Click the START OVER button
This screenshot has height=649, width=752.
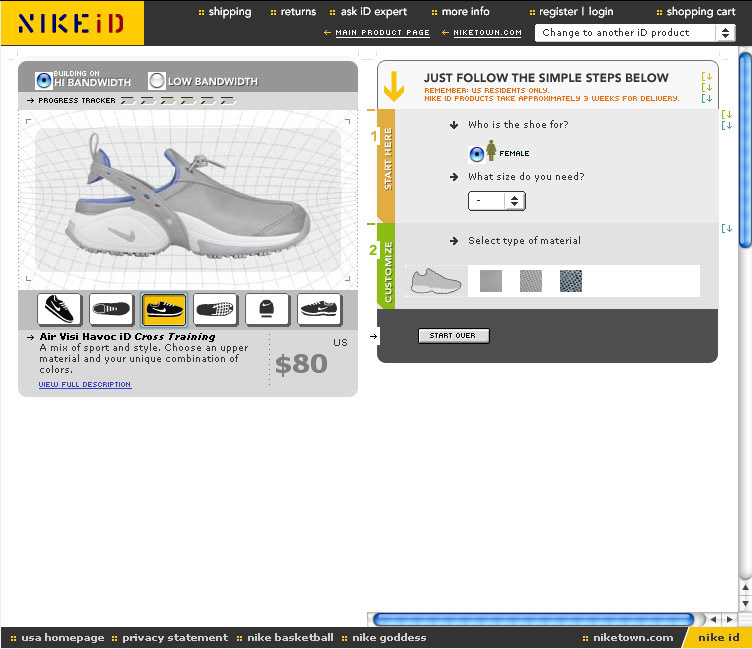453,336
